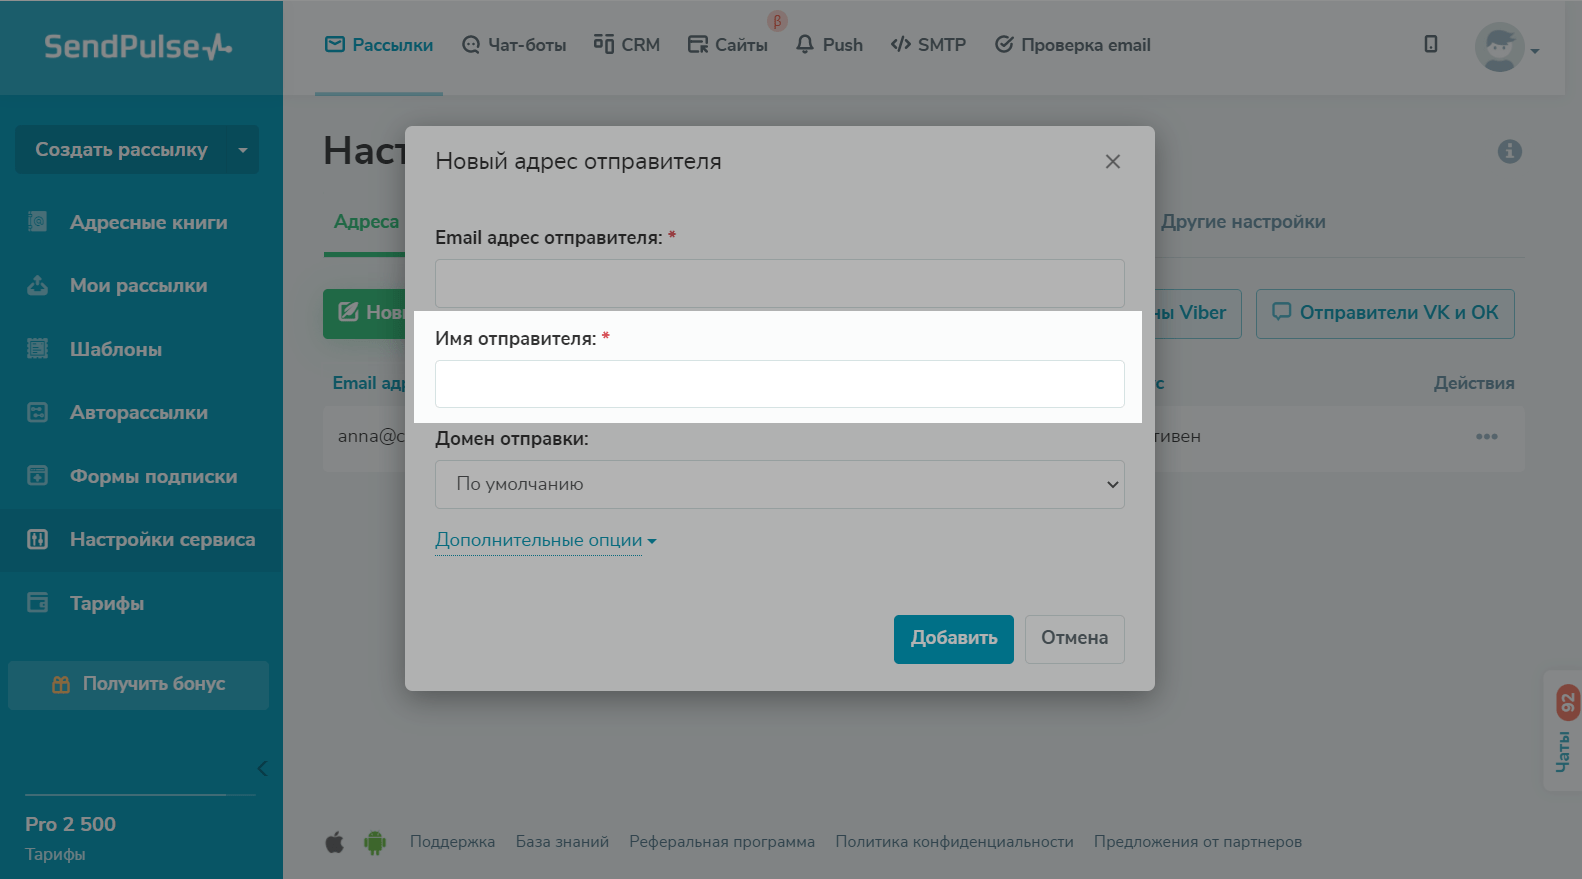Open Адресные книги in the sidebar
Screen dimensions: 1582x879
[148, 222]
